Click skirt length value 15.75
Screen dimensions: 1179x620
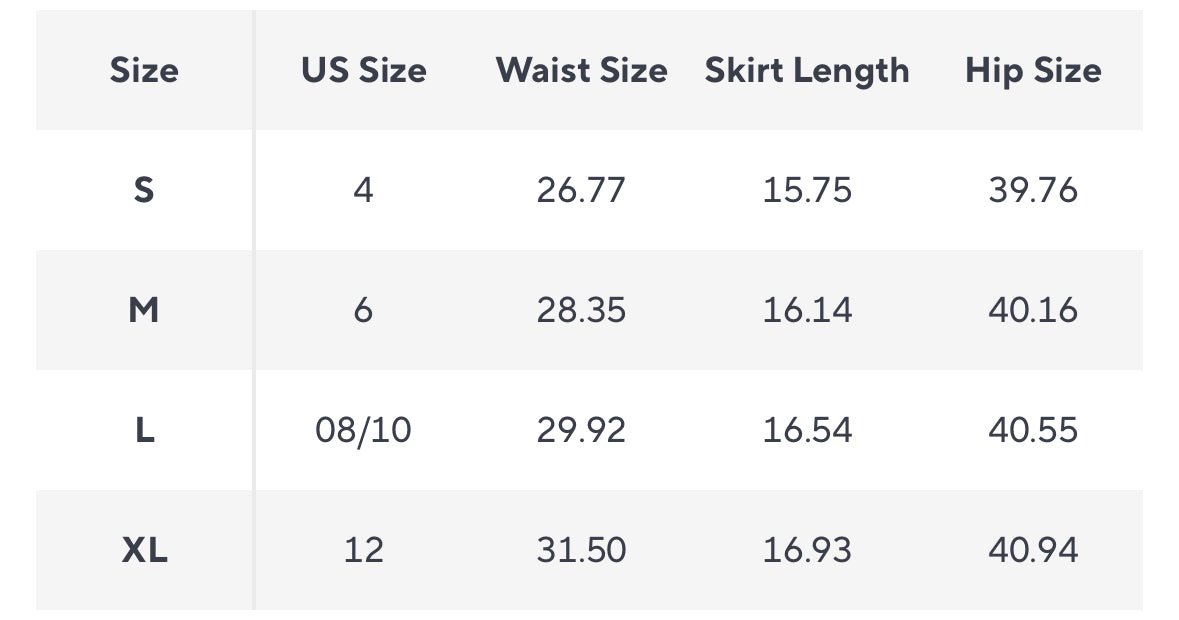pyautogui.click(x=807, y=190)
